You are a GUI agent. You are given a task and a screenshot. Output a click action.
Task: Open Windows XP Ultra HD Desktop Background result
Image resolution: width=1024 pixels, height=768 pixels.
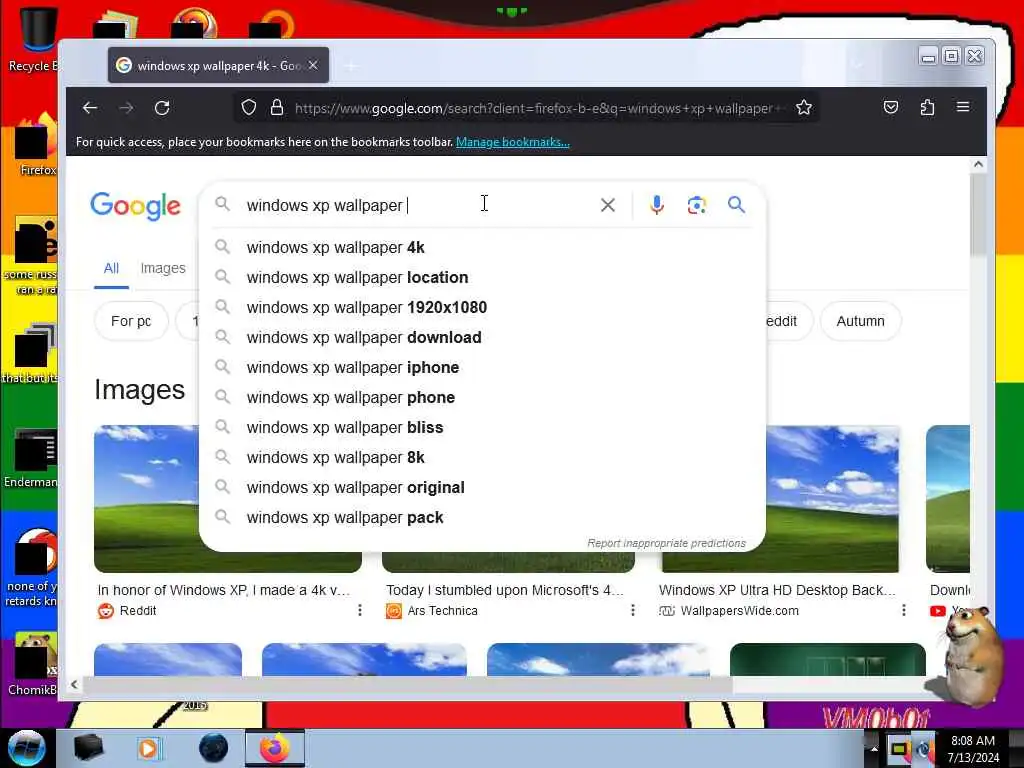click(777, 590)
